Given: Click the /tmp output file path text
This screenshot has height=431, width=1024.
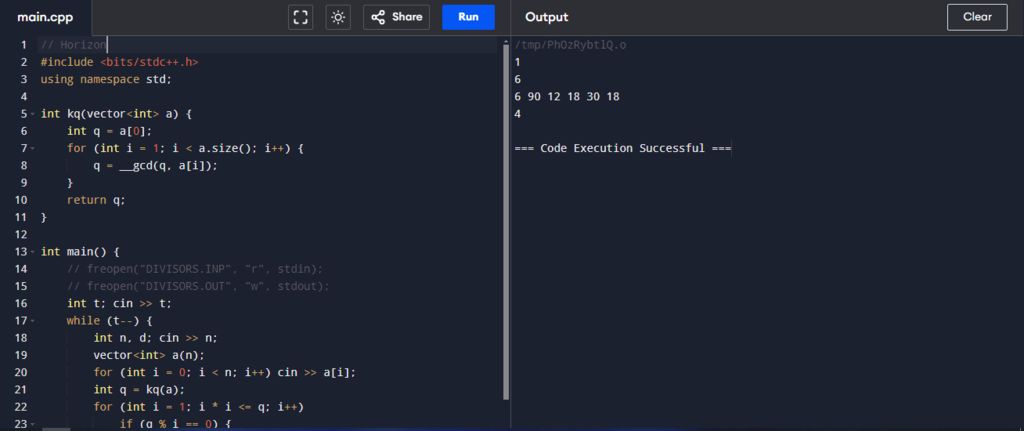Looking at the screenshot, I should (x=571, y=45).
